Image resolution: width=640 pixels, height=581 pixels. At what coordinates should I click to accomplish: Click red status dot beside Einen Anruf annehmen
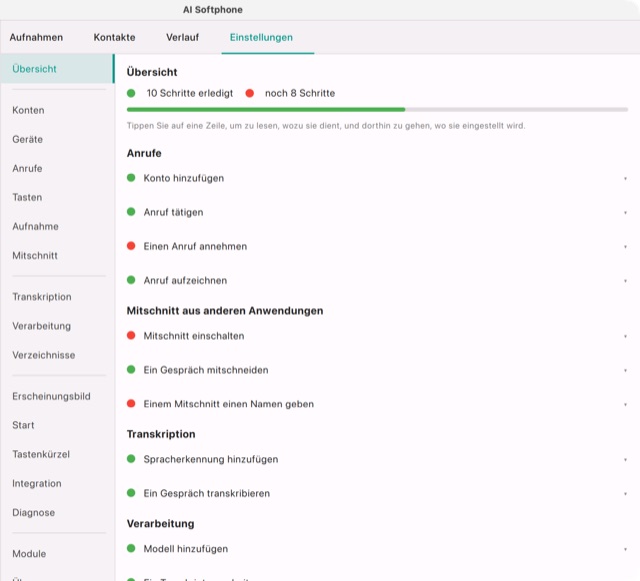tap(131, 246)
